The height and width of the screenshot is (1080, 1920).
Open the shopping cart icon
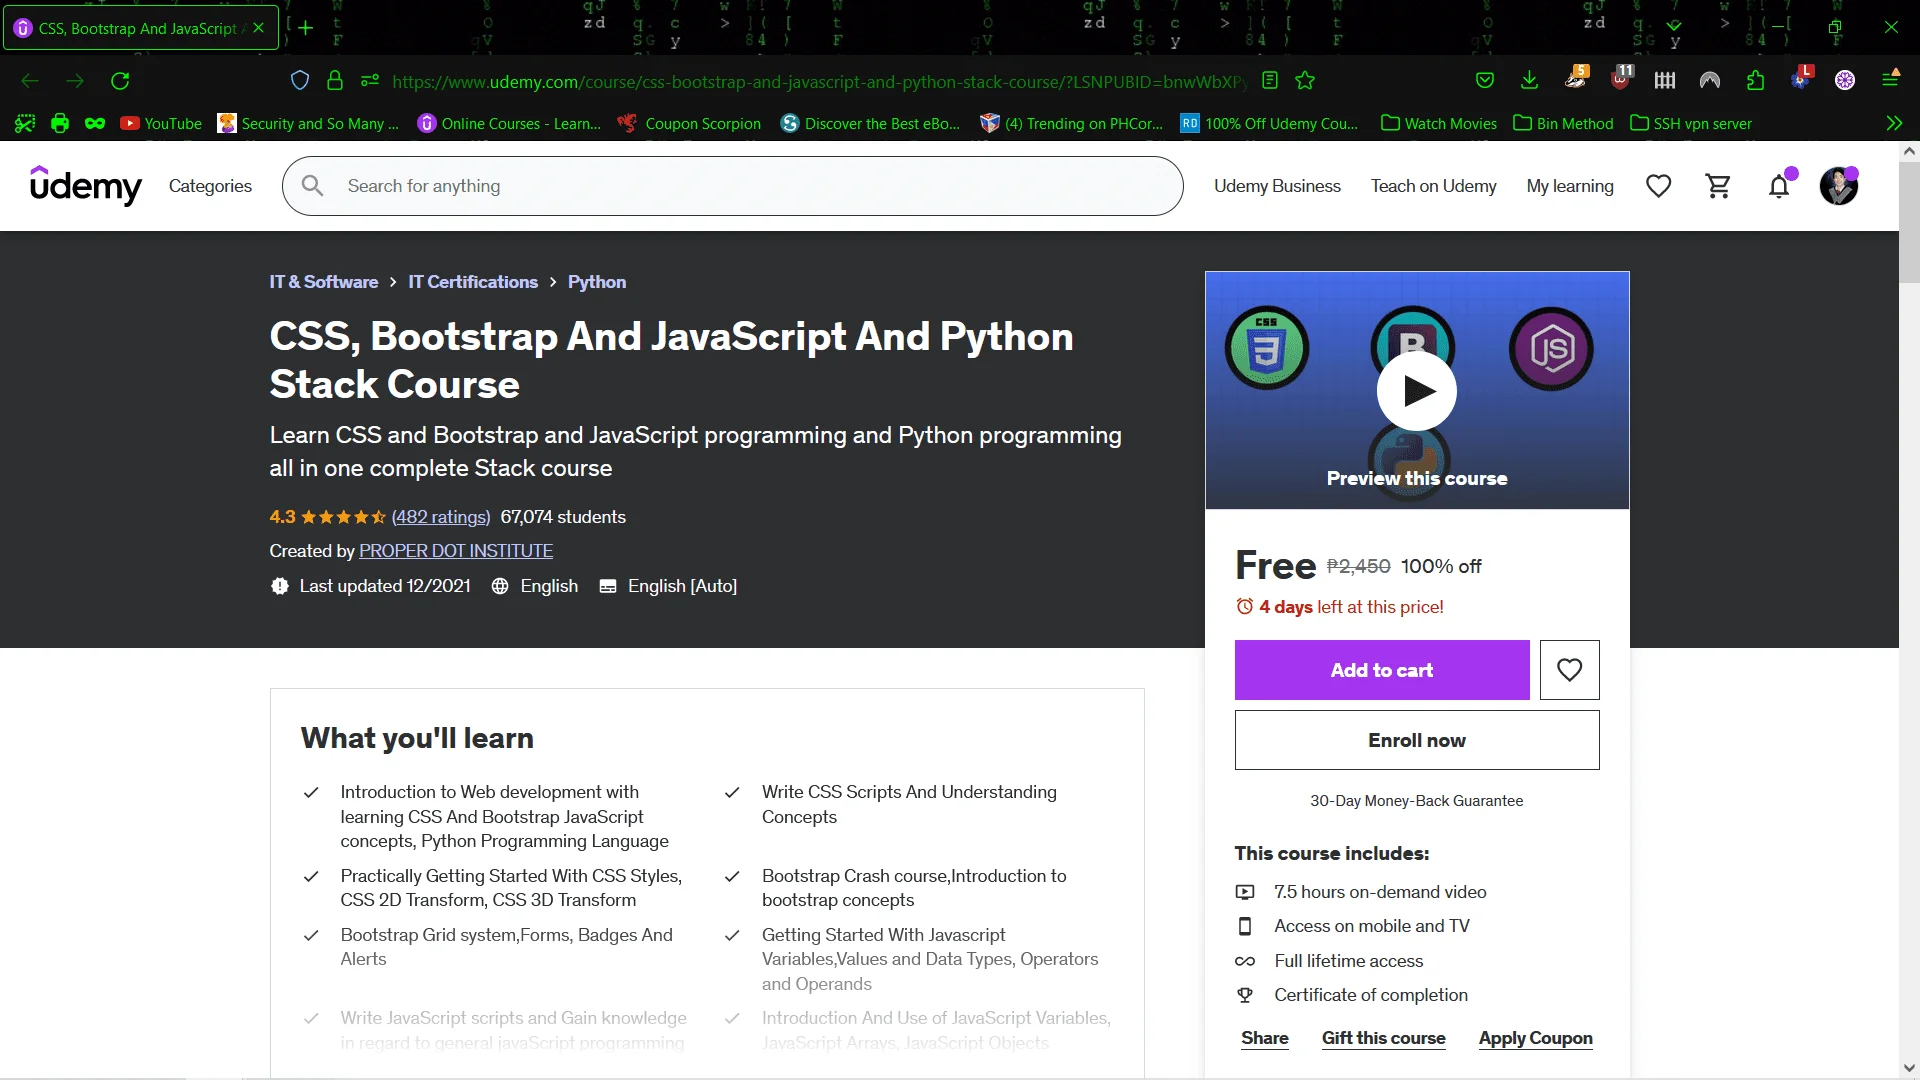(1718, 186)
